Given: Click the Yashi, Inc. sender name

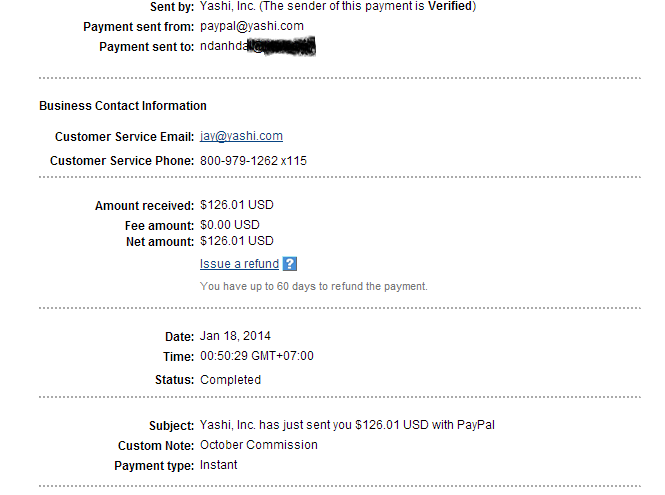Looking at the screenshot, I should coord(227,6).
